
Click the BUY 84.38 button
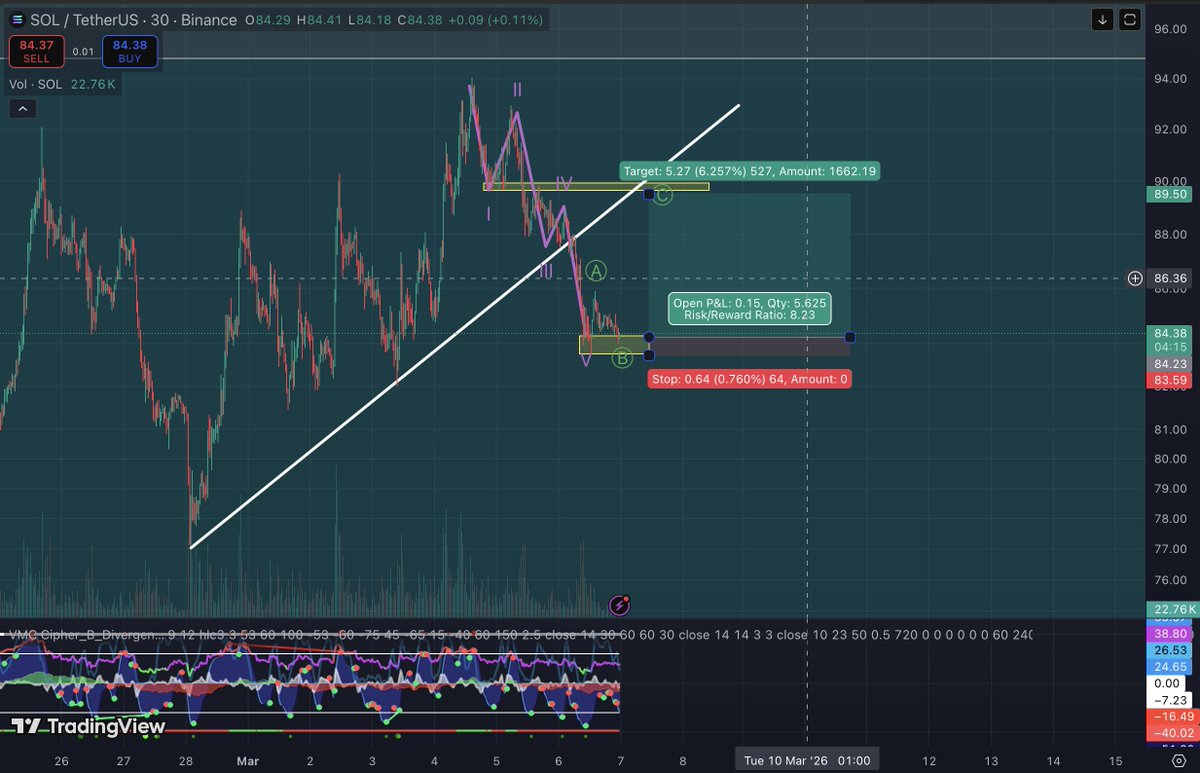[x=130, y=50]
